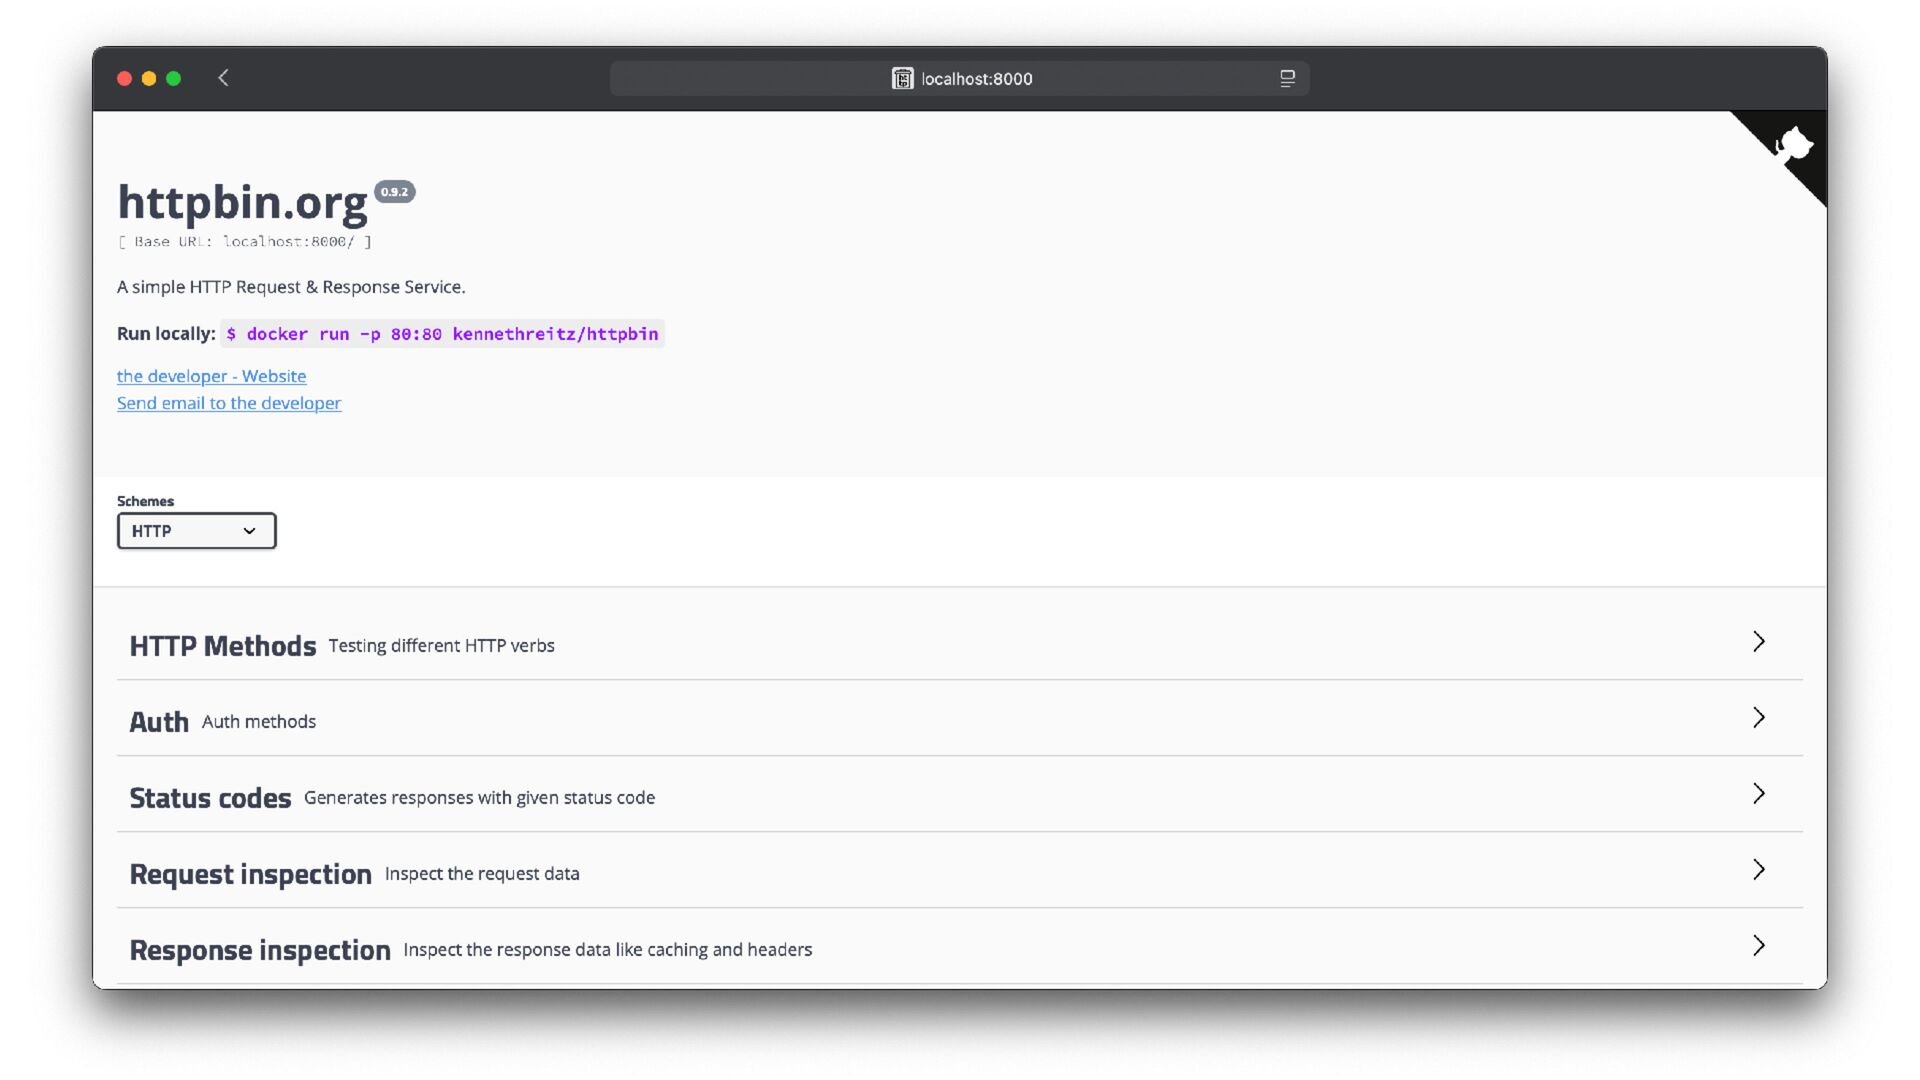The height and width of the screenshot is (1080, 1920).
Task: Select the Status codes heading
Action: 210,798
